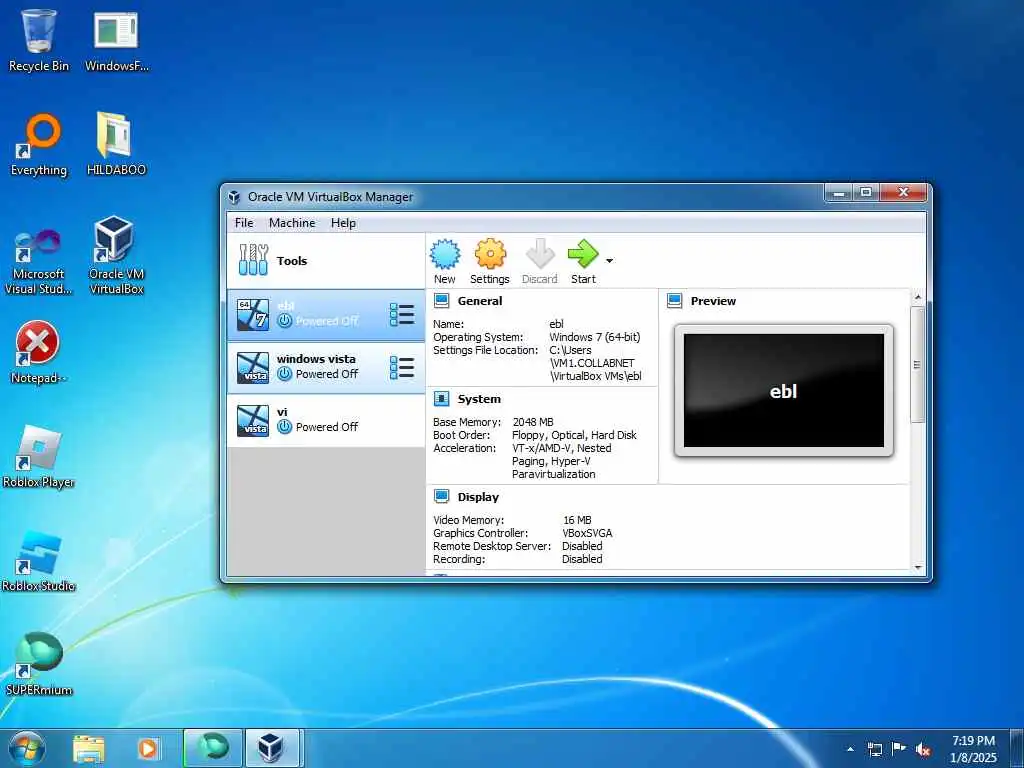The height and width of the screenshot is (768, 1024).
Task: Open the Windows Start menu orb
Action: tap(27, 748)
